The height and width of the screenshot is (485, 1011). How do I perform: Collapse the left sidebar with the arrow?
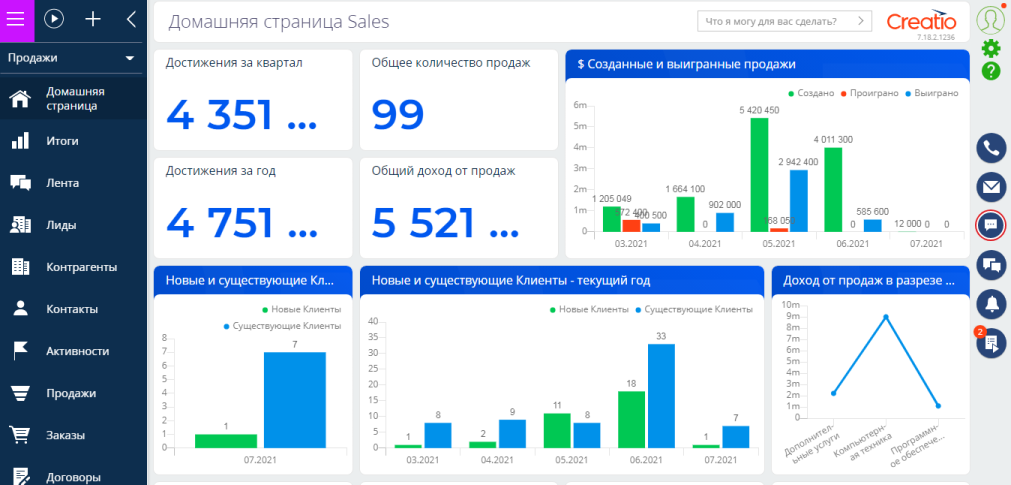click(131, 18)
